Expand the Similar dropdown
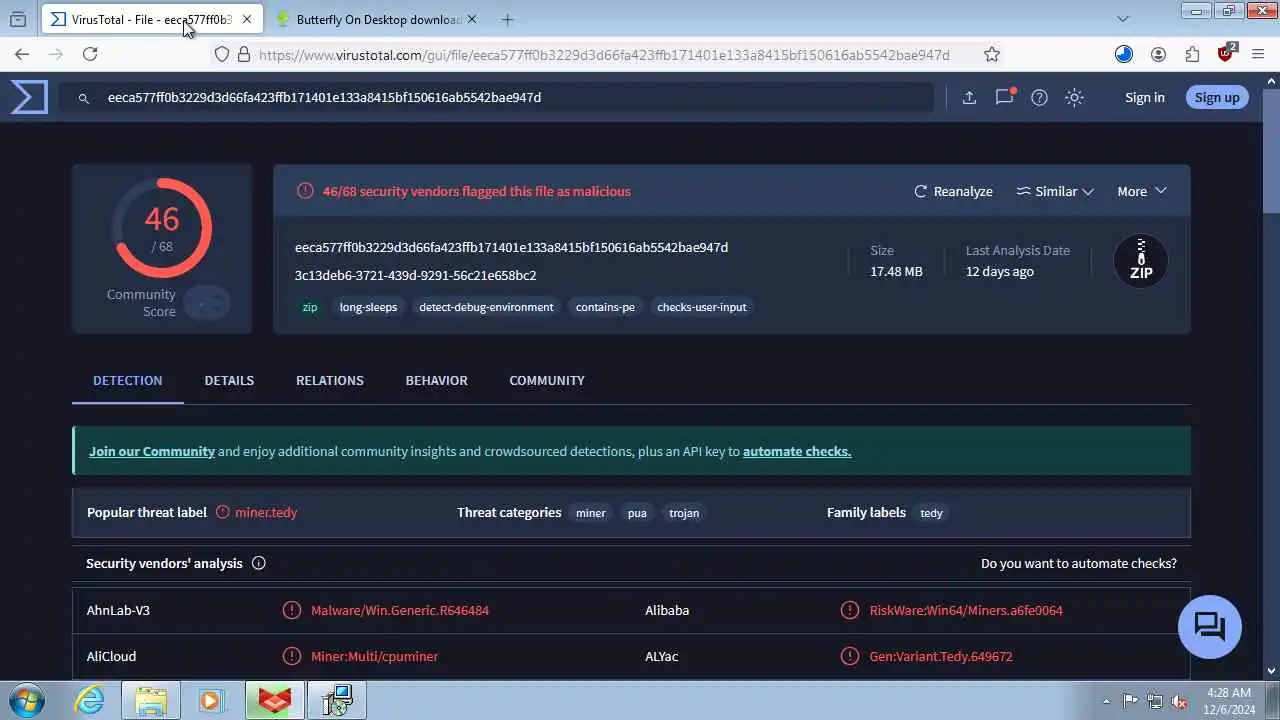This screenshot has height=720, width=1280. (x=1055, y=191)
